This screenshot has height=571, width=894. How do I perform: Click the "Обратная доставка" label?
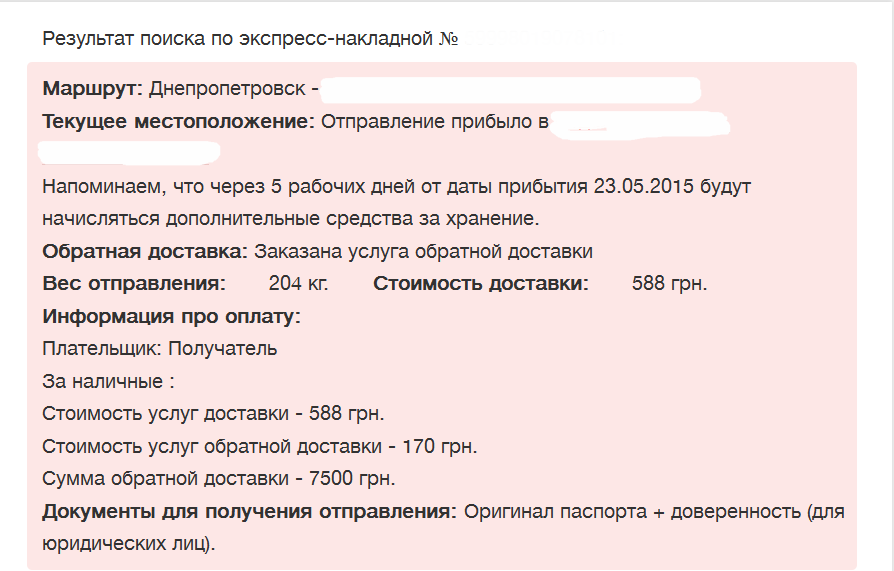(x=144, y=251)
